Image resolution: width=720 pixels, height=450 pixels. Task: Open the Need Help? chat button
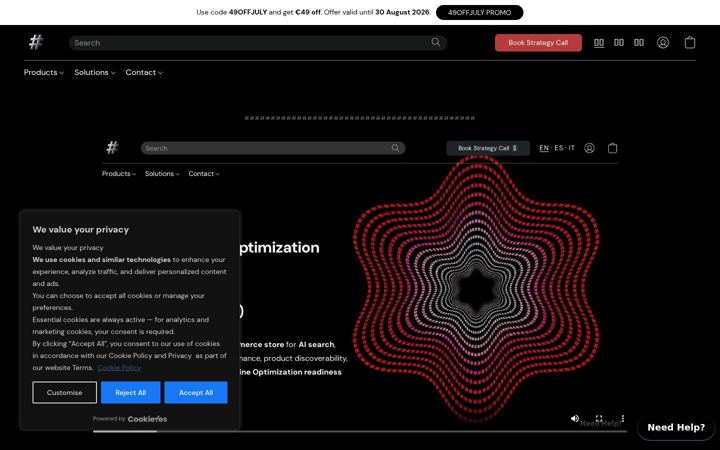(676, 428)
